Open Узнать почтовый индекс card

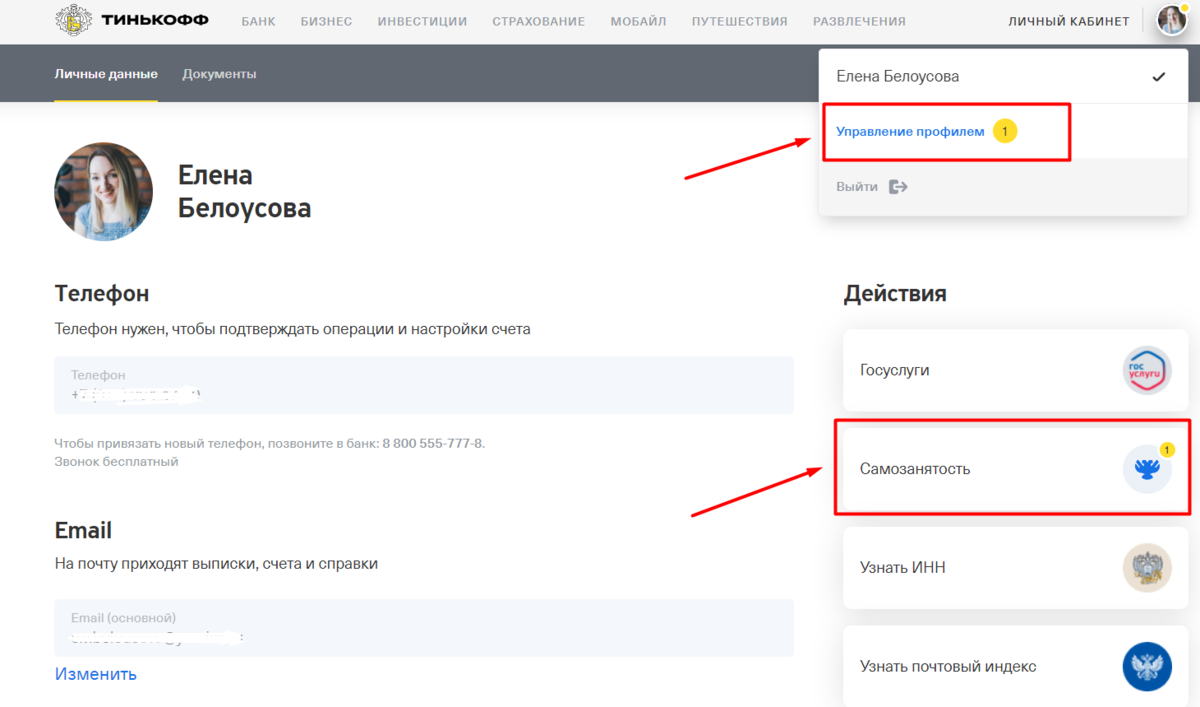coord(1016,666)
